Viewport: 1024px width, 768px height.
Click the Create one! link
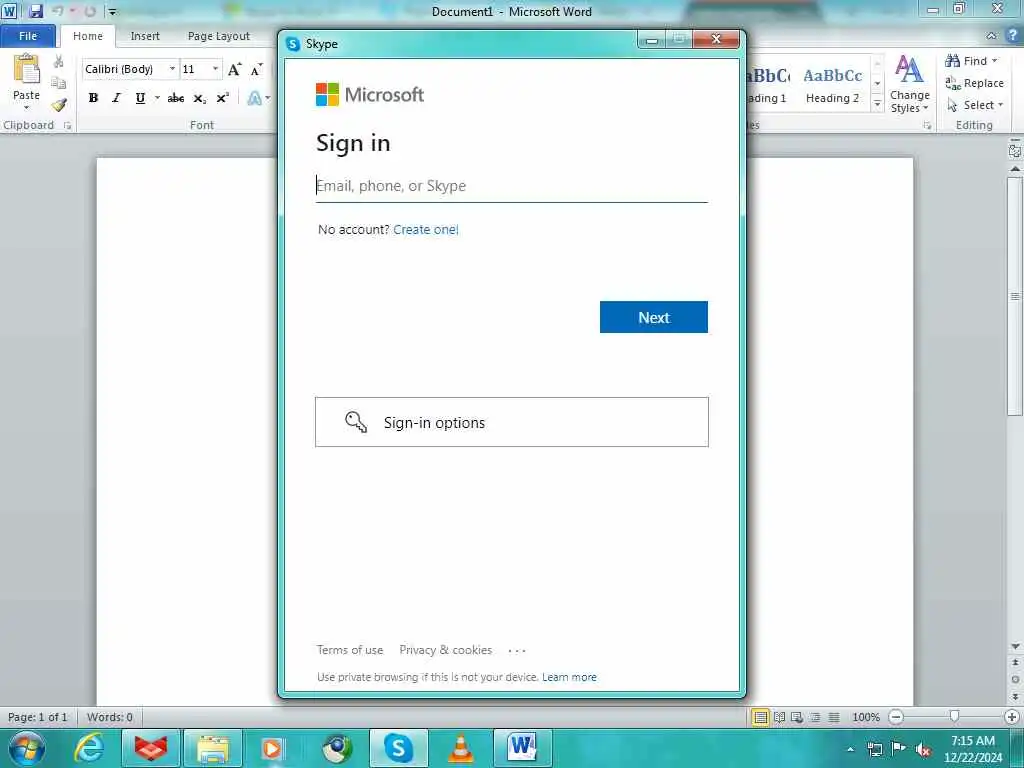pos(426,229)
